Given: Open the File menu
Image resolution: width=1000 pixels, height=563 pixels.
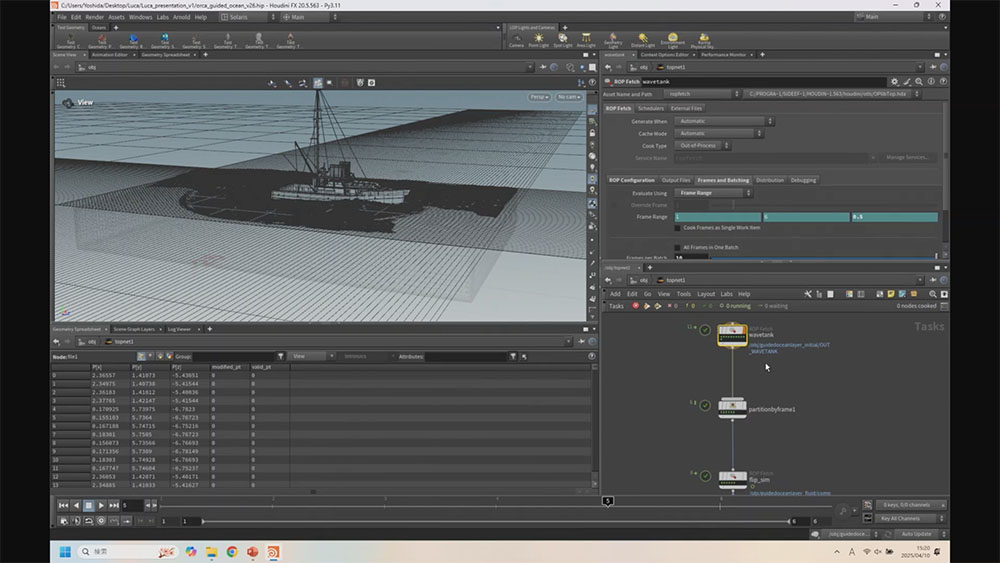Looking at the screenshot, I should click(62, 17).
